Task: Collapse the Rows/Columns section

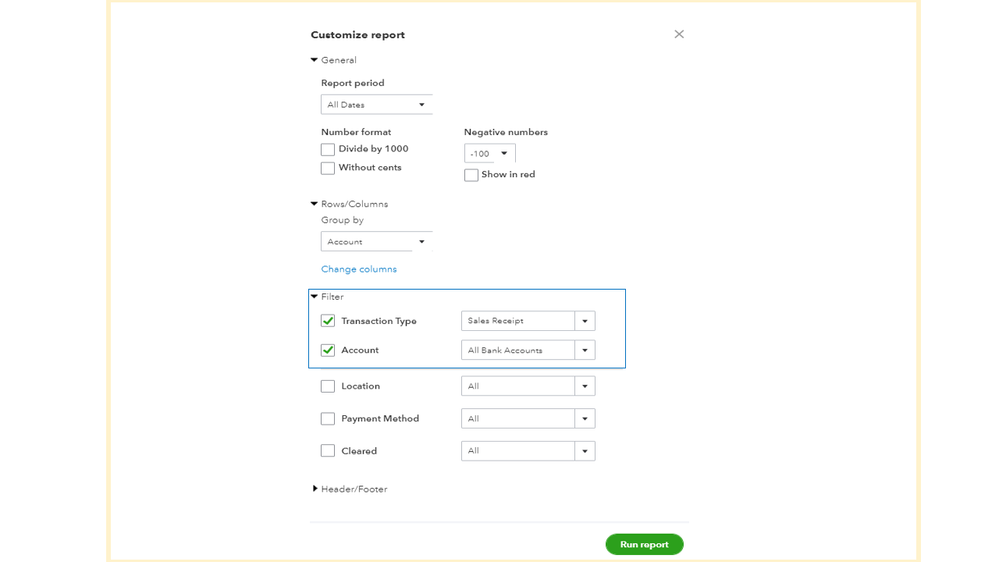Action: pyautogui.click(x=315, y=204)
